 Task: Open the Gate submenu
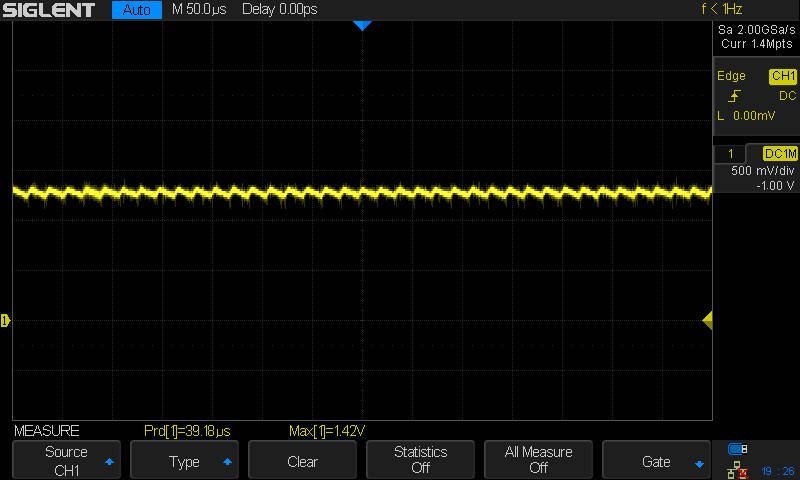tap(656, 460)
